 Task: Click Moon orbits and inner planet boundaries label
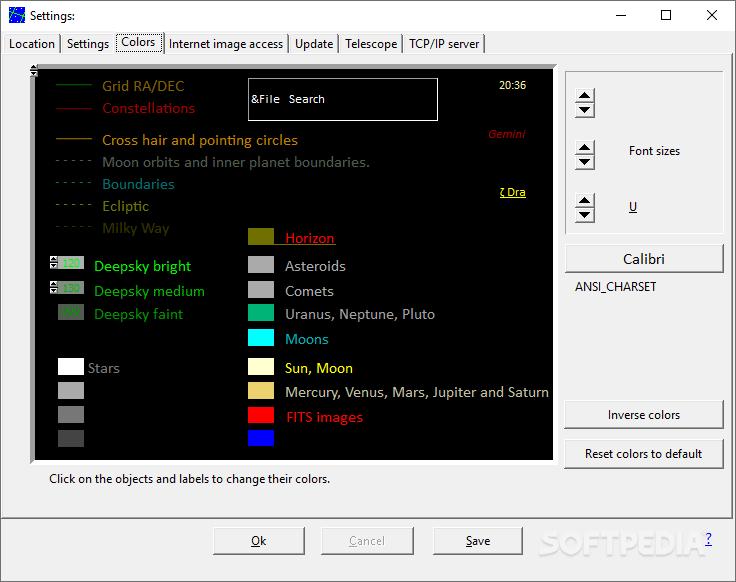pyautogui.click(x=236, y=162)
